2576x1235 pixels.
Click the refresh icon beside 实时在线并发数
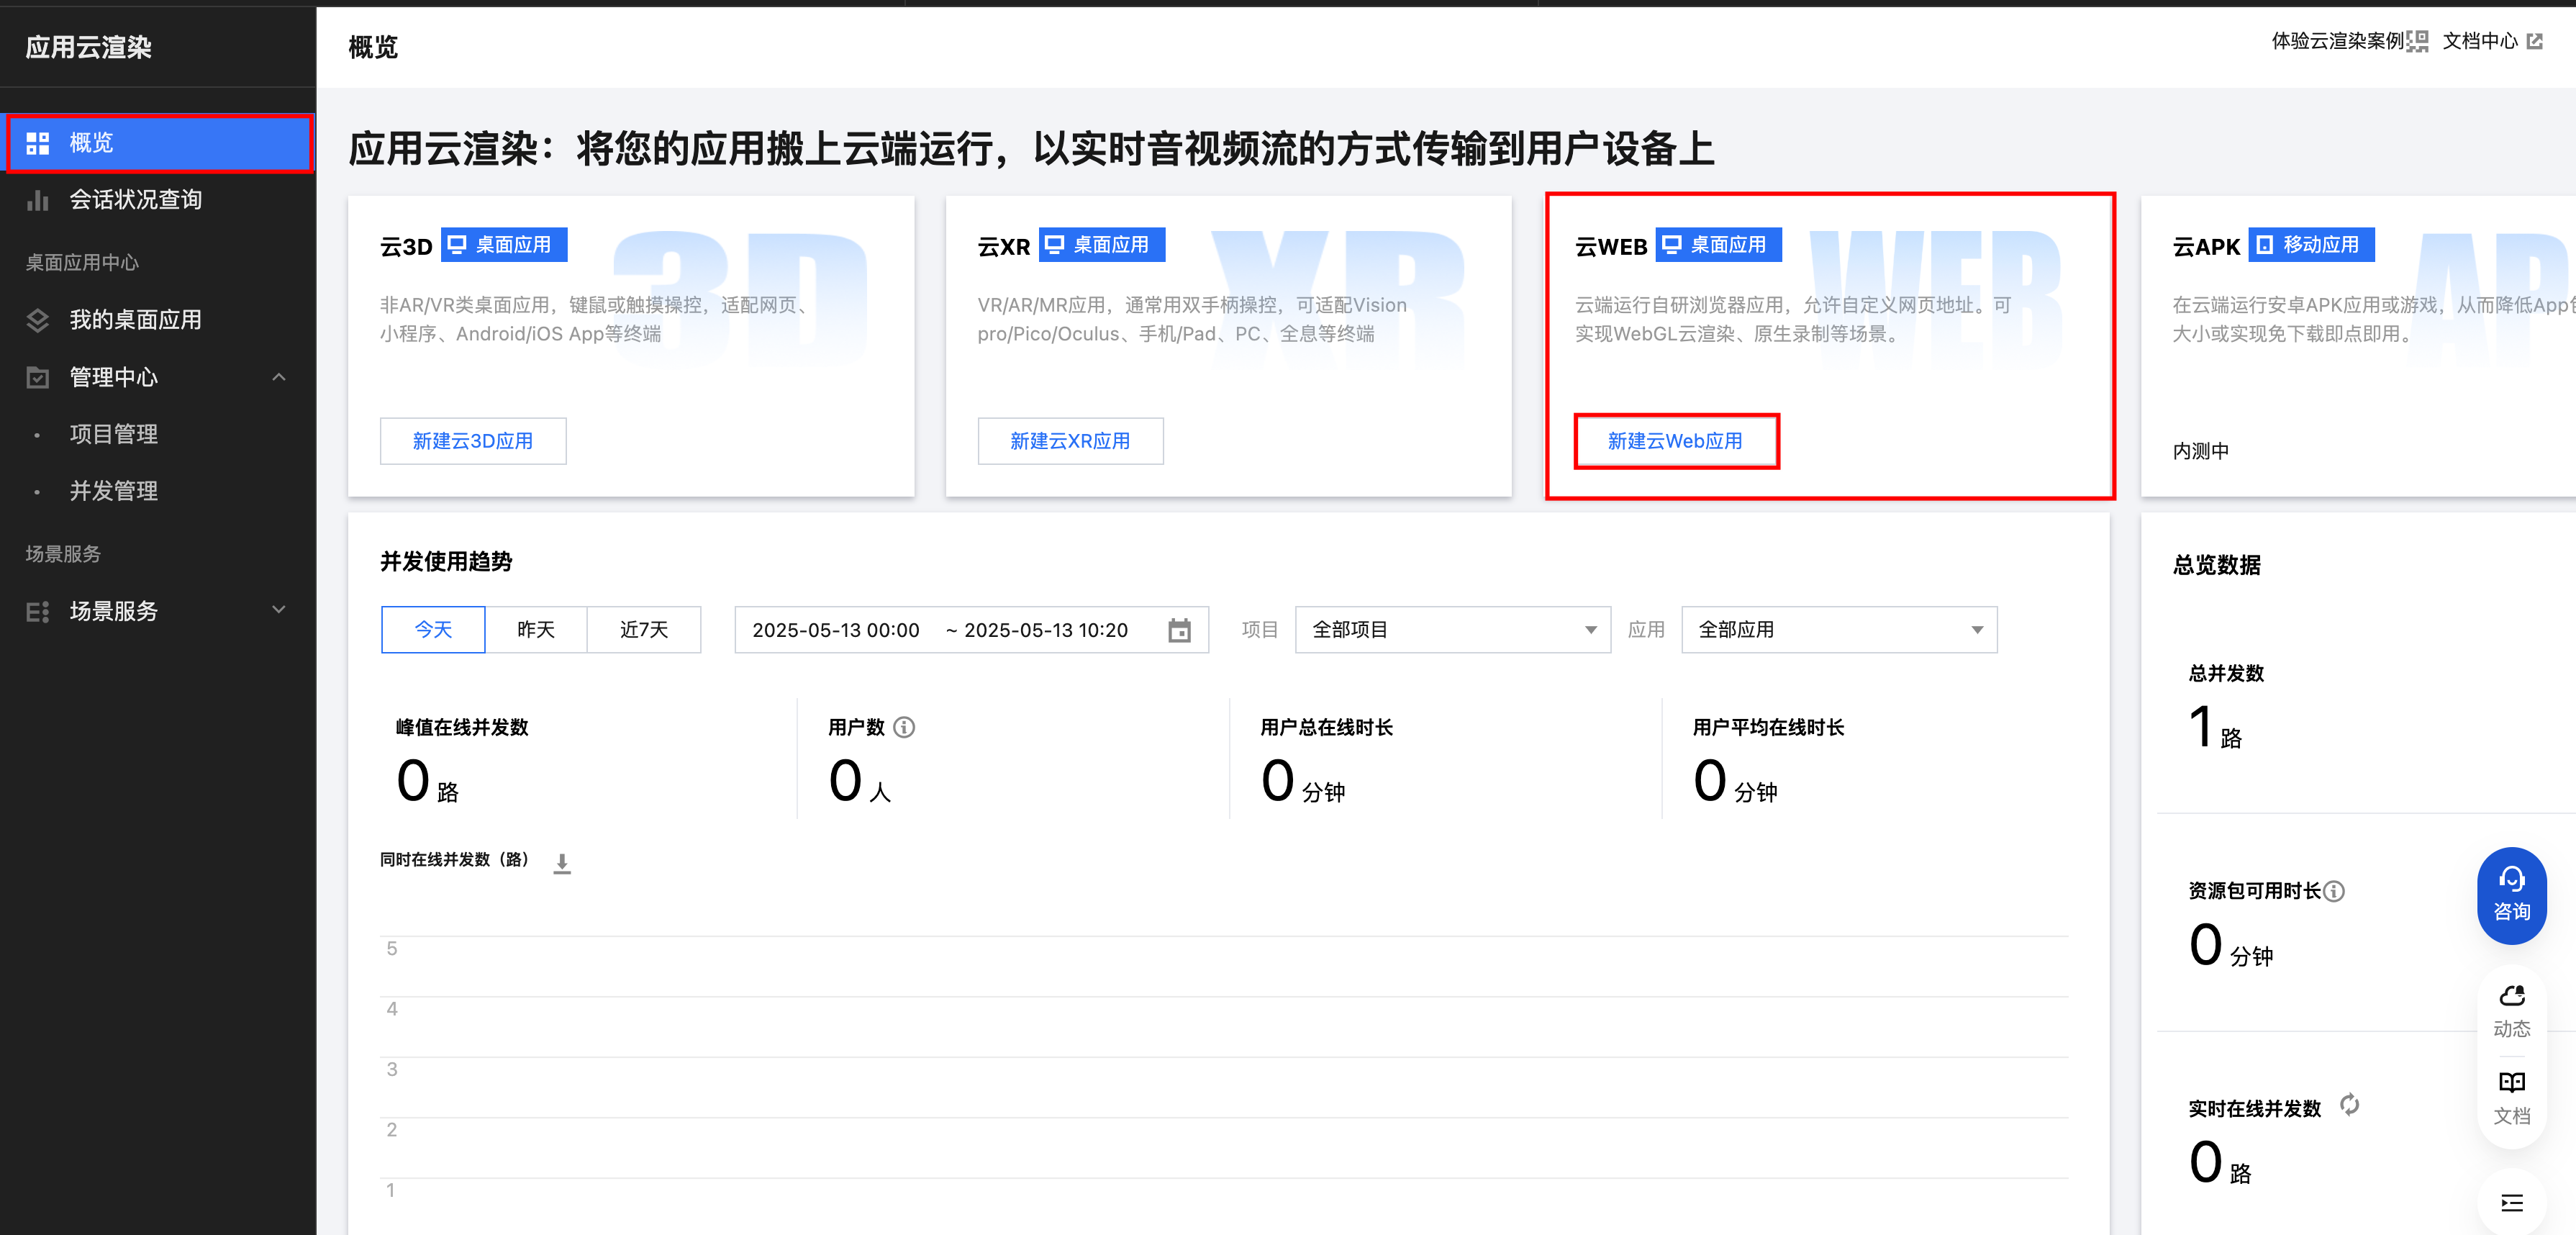click(2349, 1105)
